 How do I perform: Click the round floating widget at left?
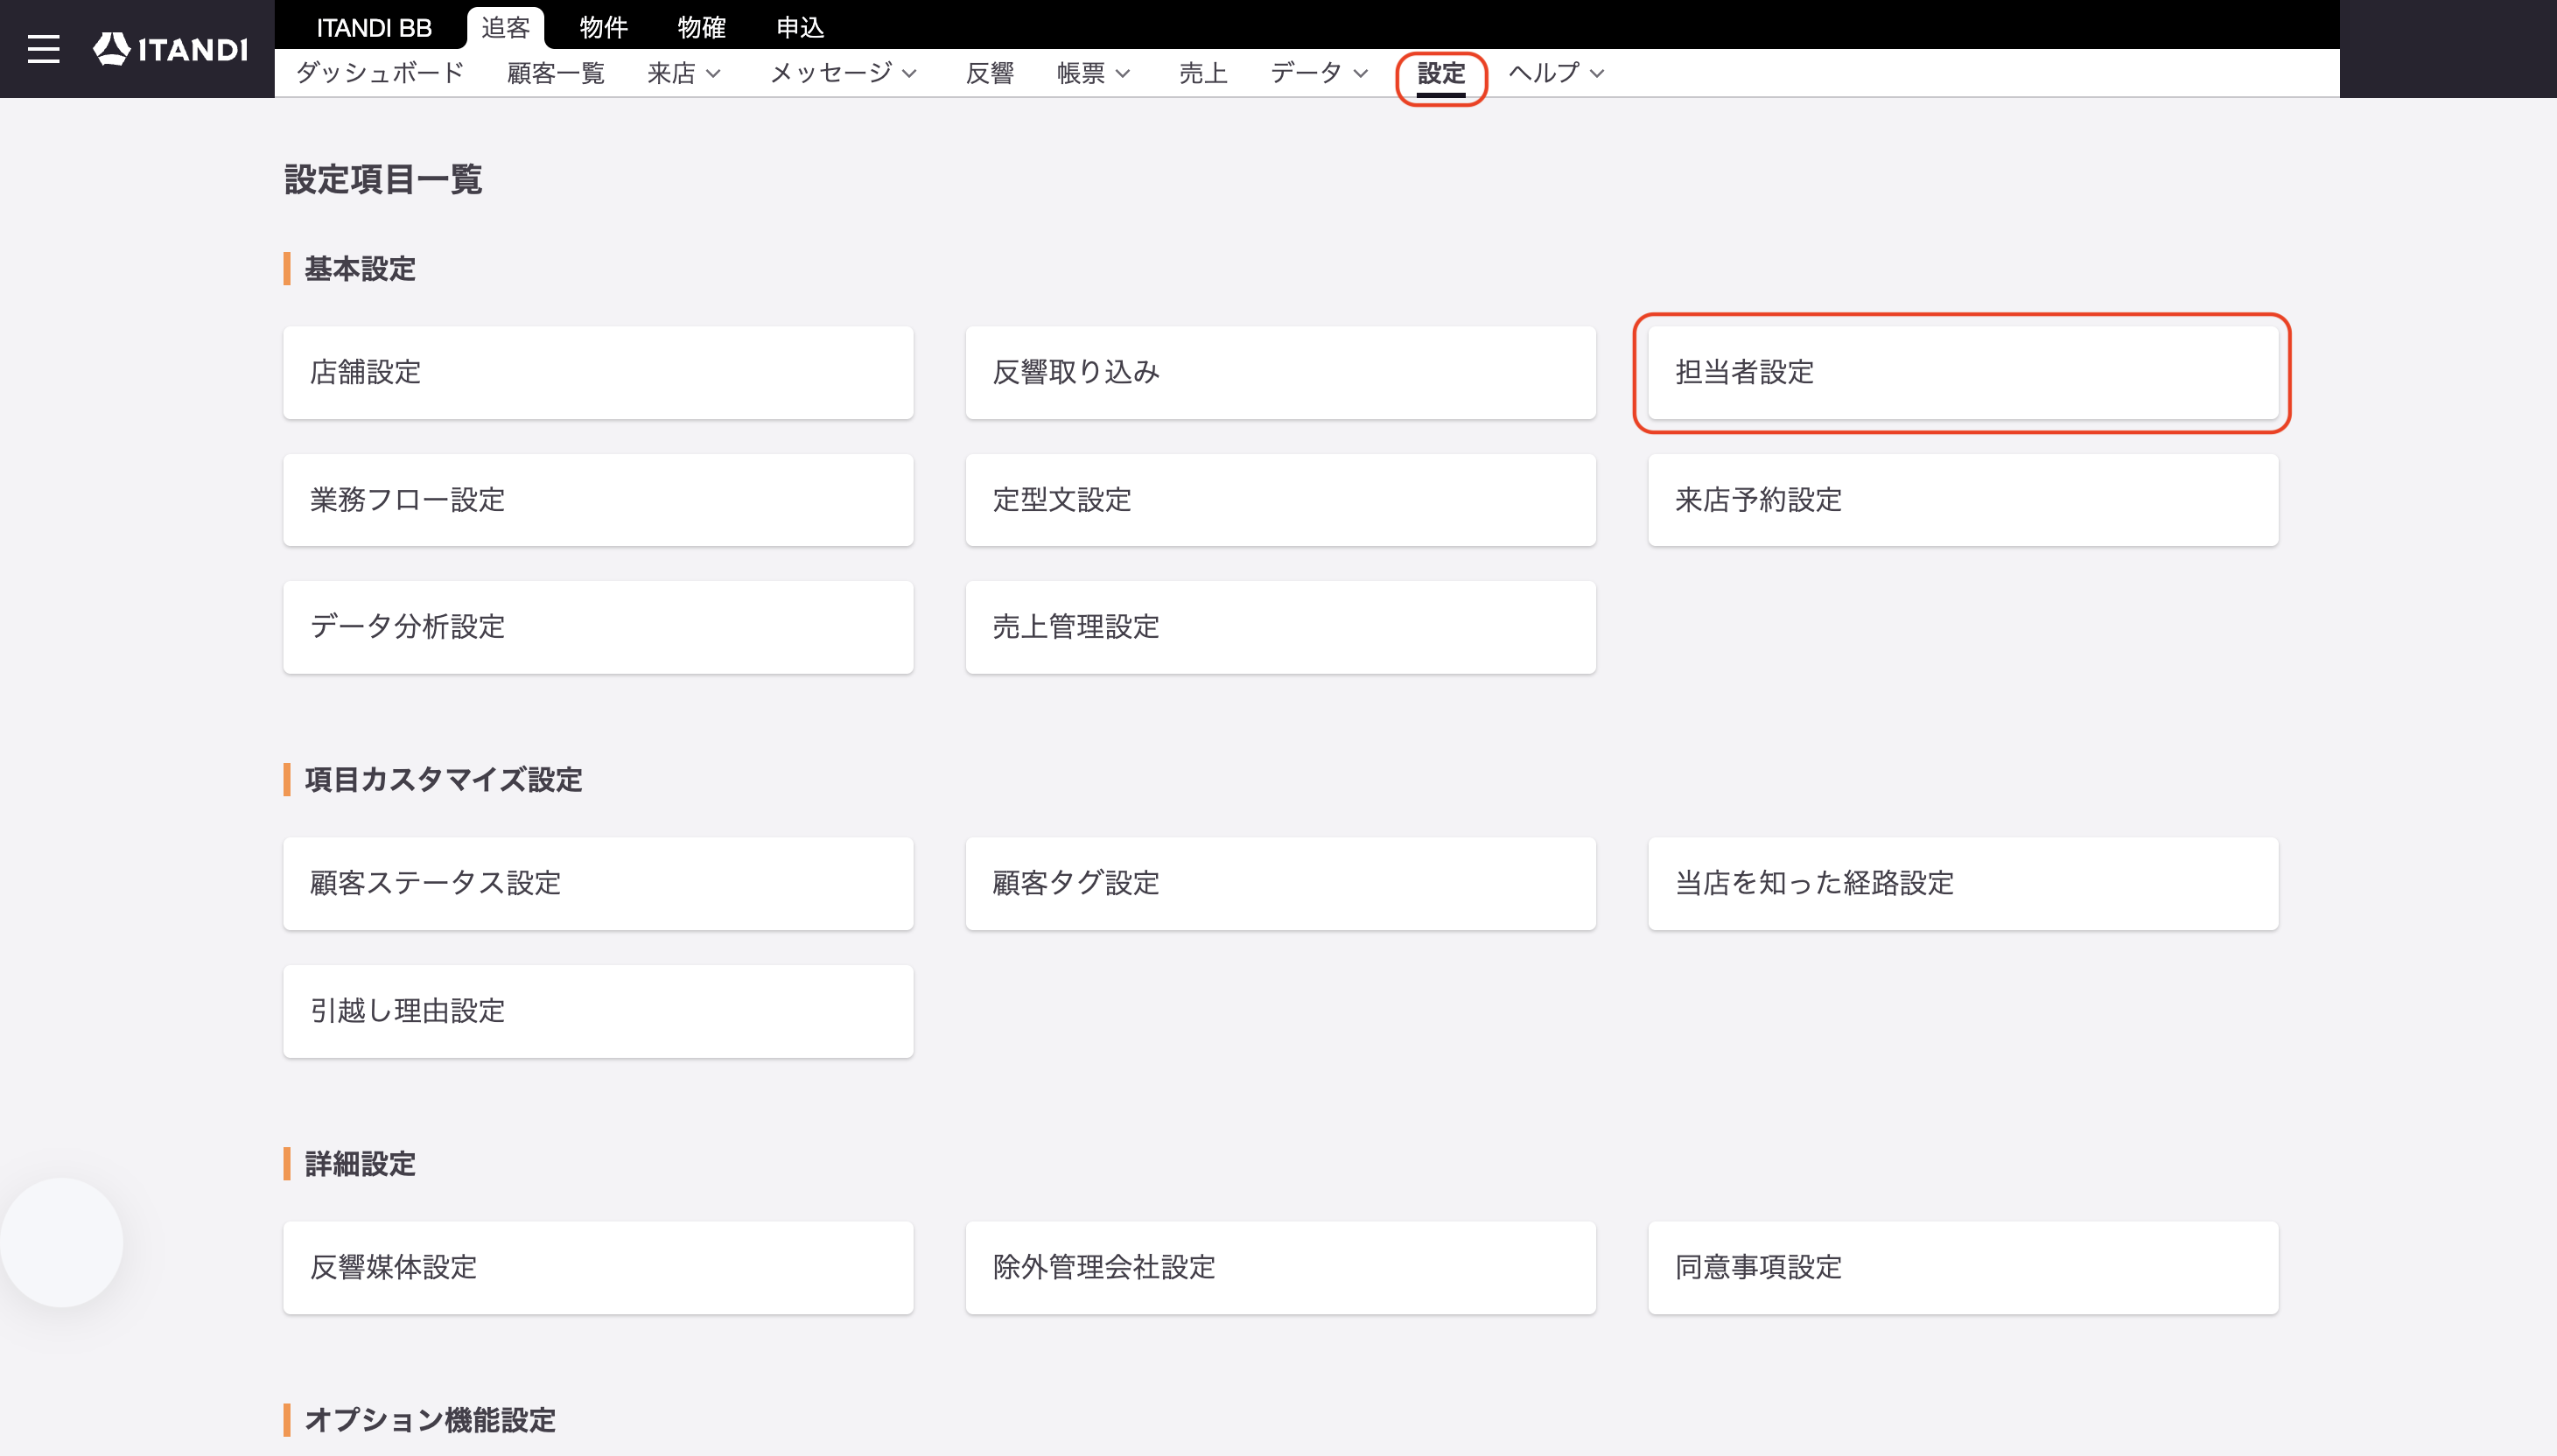[x=61, y=1242]
